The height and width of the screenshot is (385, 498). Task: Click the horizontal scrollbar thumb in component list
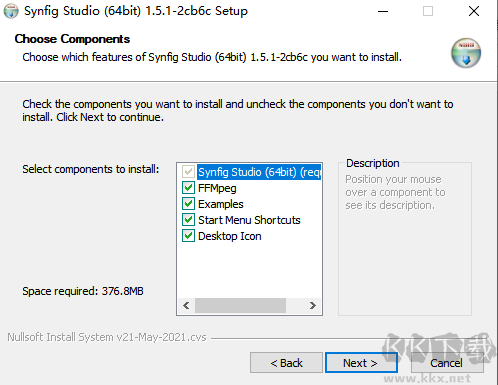240,305
